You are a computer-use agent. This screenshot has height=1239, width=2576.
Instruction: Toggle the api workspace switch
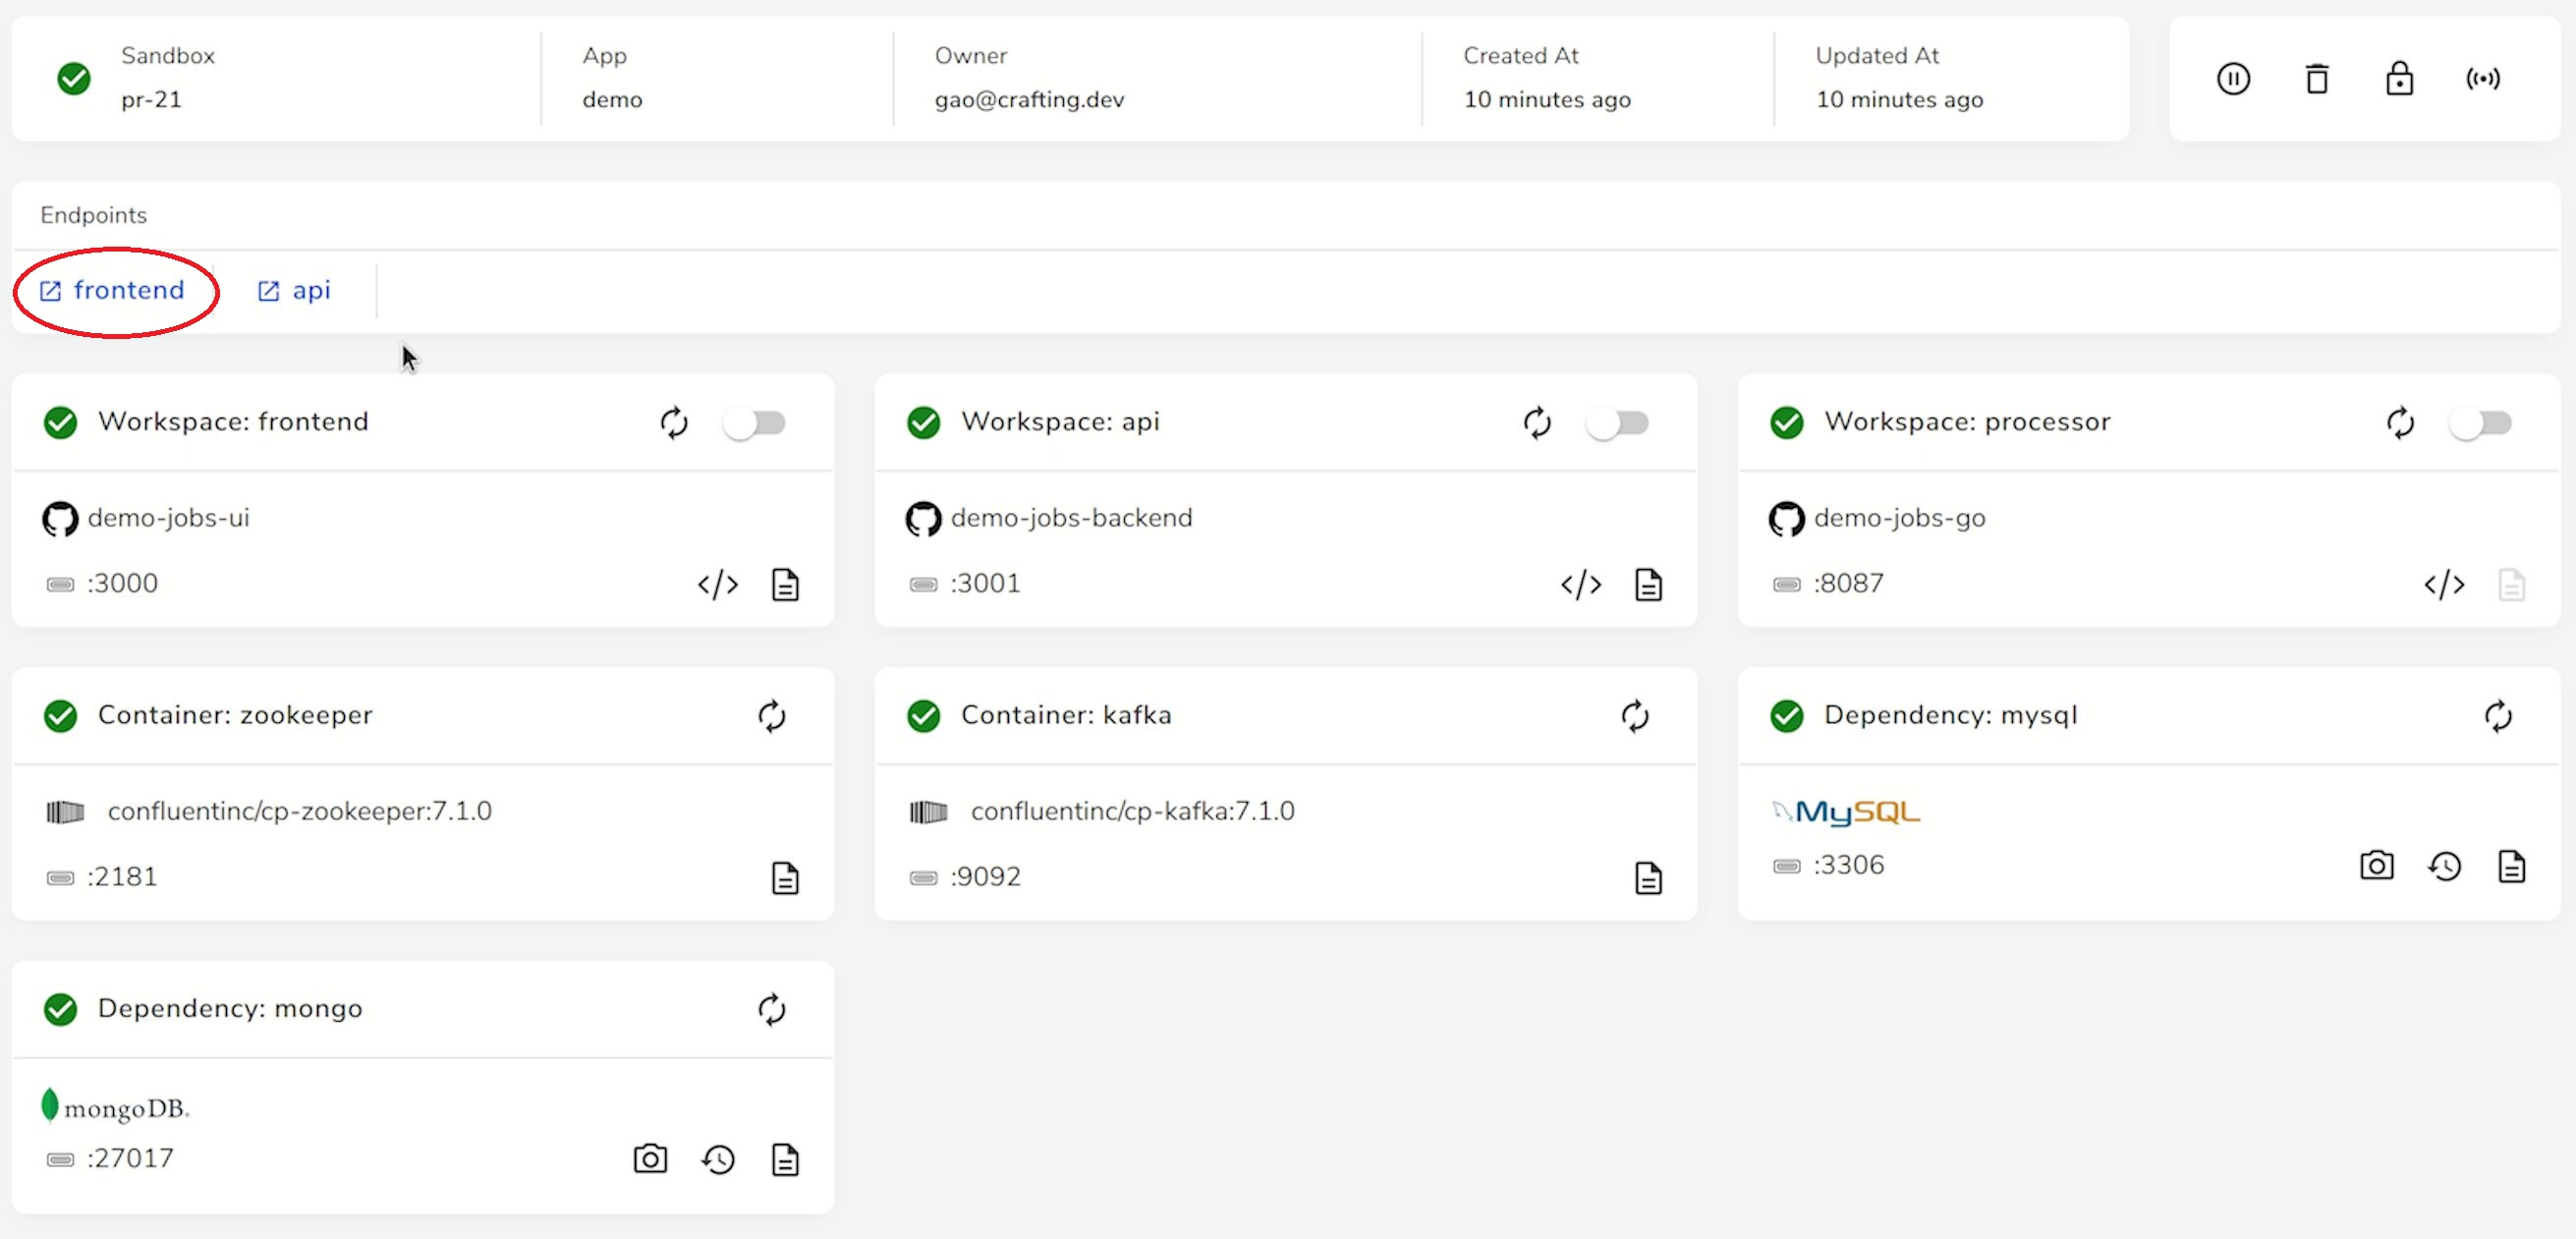click(x=1618, y=423)
